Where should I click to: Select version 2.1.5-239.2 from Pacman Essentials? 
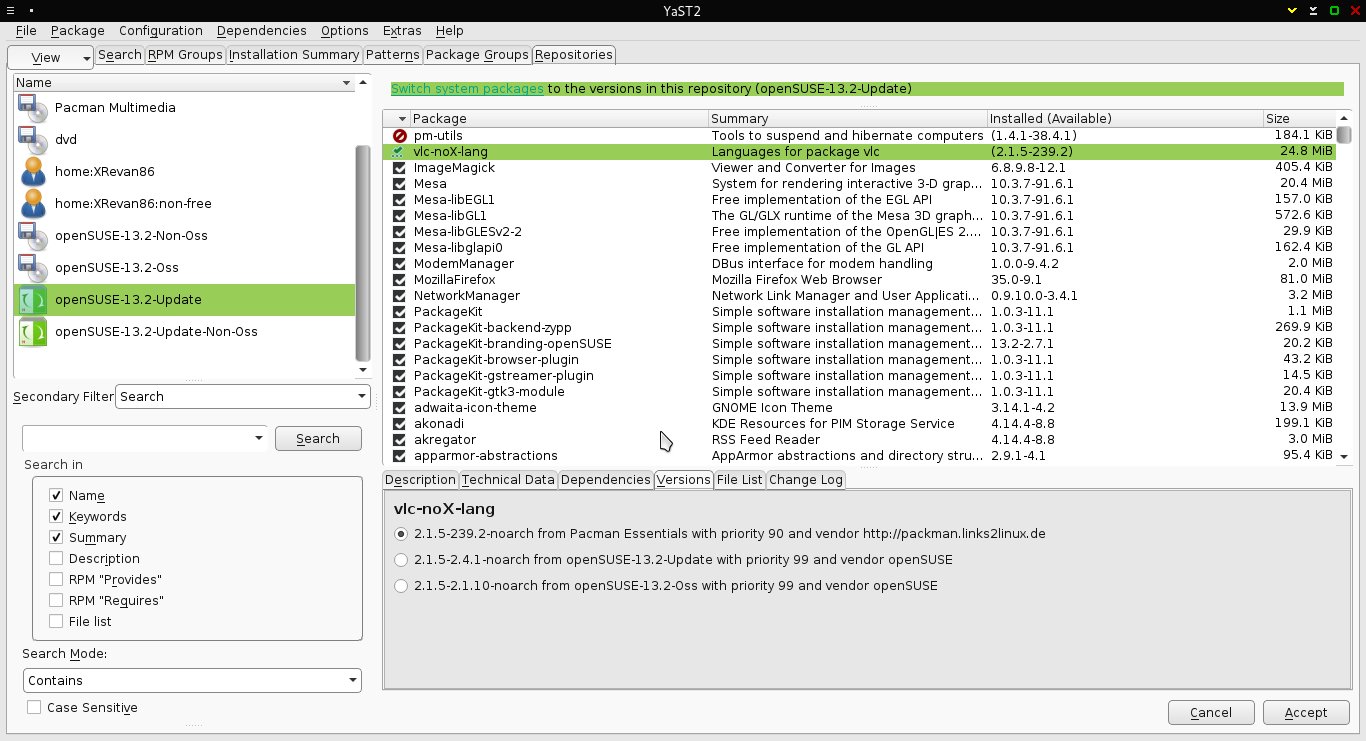(401, 534)
